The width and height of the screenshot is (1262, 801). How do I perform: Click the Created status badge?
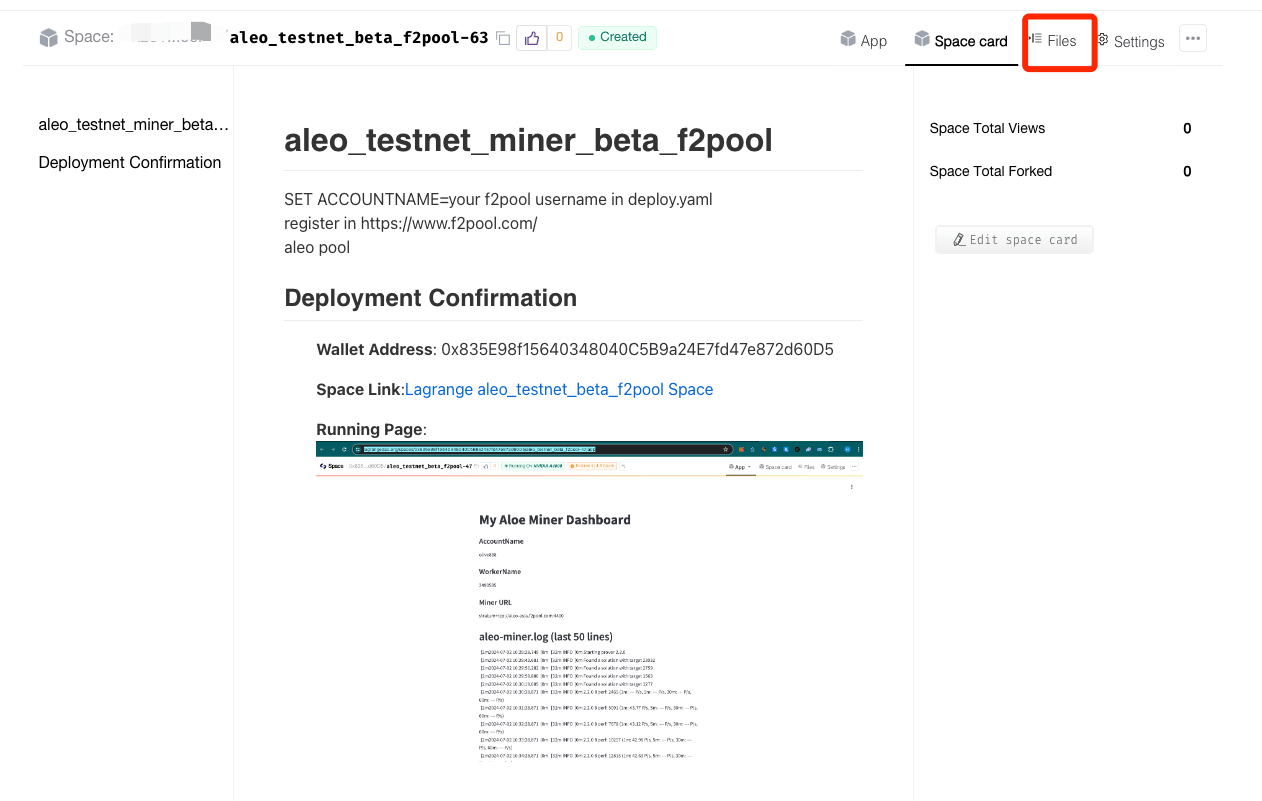pyautogui.click(x=617, y=37)
